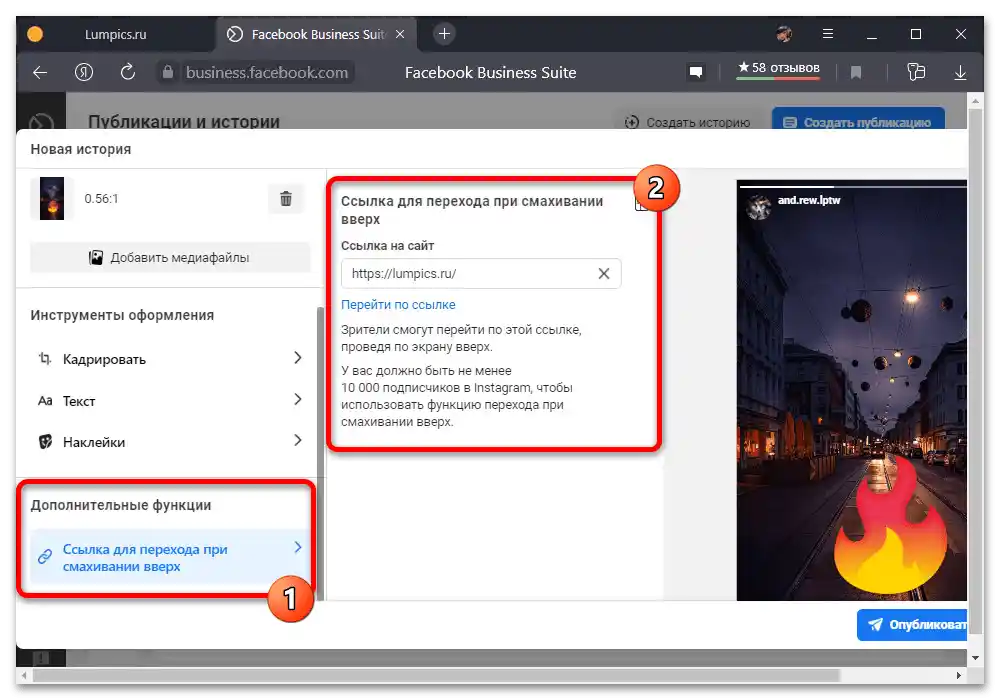Click chevron beside swipe-up link option
Image resolution: width=1000 pixels, height=700 pixels.
(298, 548)
